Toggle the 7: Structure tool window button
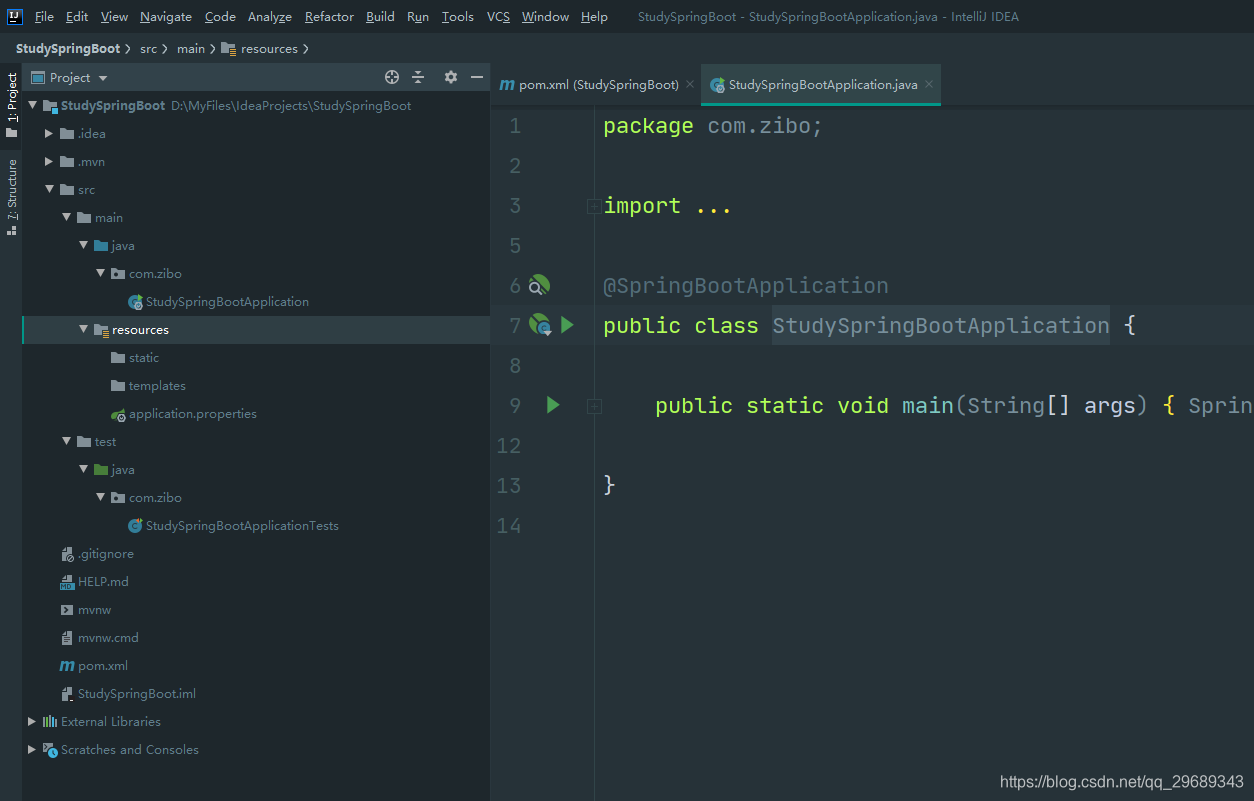 [x=11, y=196]
